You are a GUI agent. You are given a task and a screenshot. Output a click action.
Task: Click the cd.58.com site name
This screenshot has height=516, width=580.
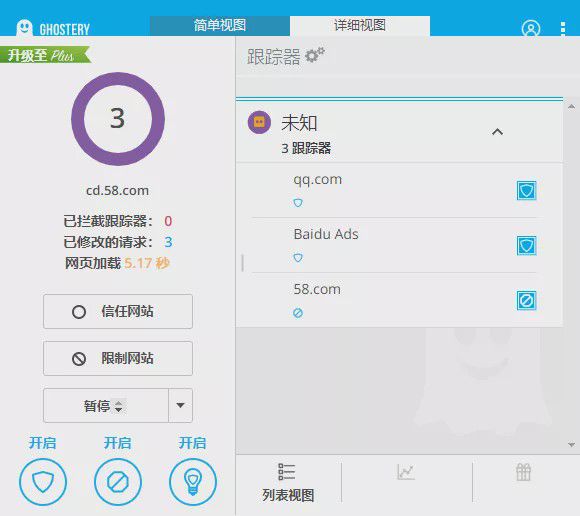[x=118, y=190]
